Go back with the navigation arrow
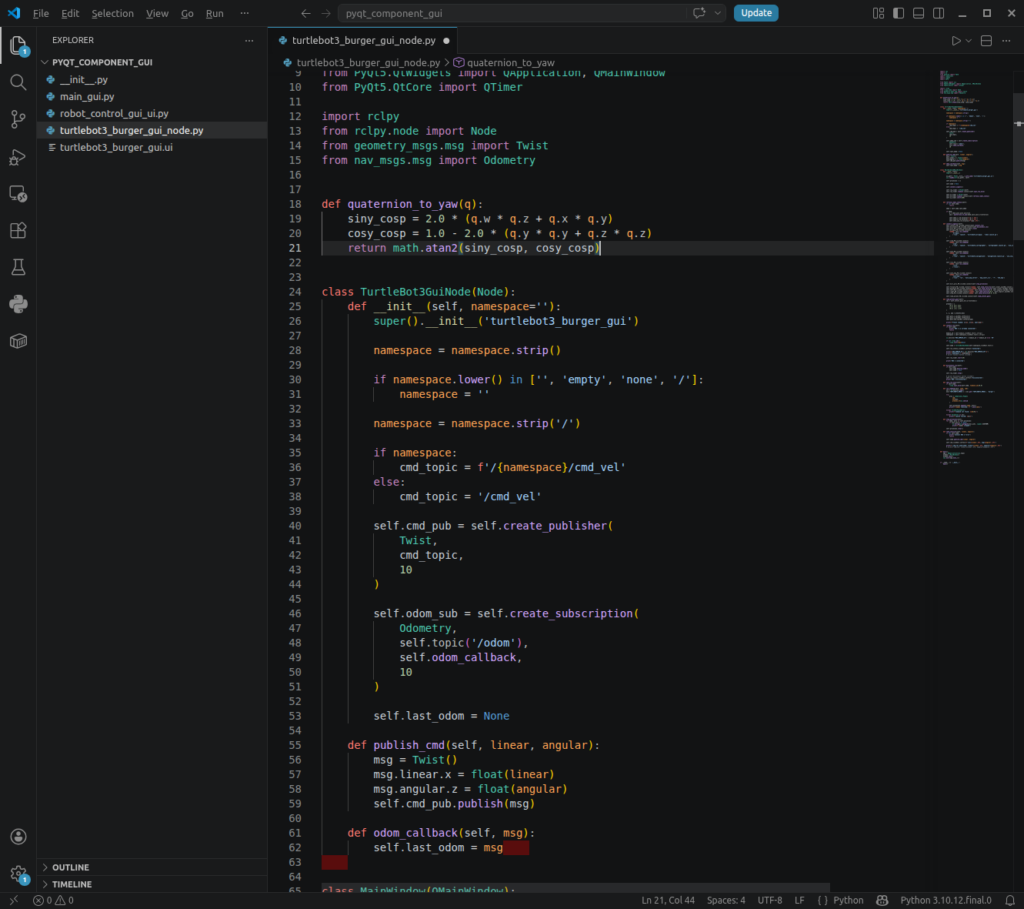The image size is (1024, 909). (x=306, y=13)
